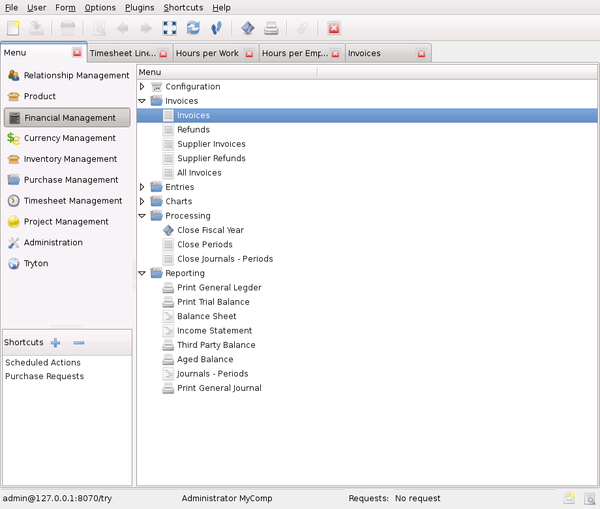Click the Attachment paperclip toolbar icon
This screenshot has height=509, width=600.
pyautogui.click(x=302, y=28)
